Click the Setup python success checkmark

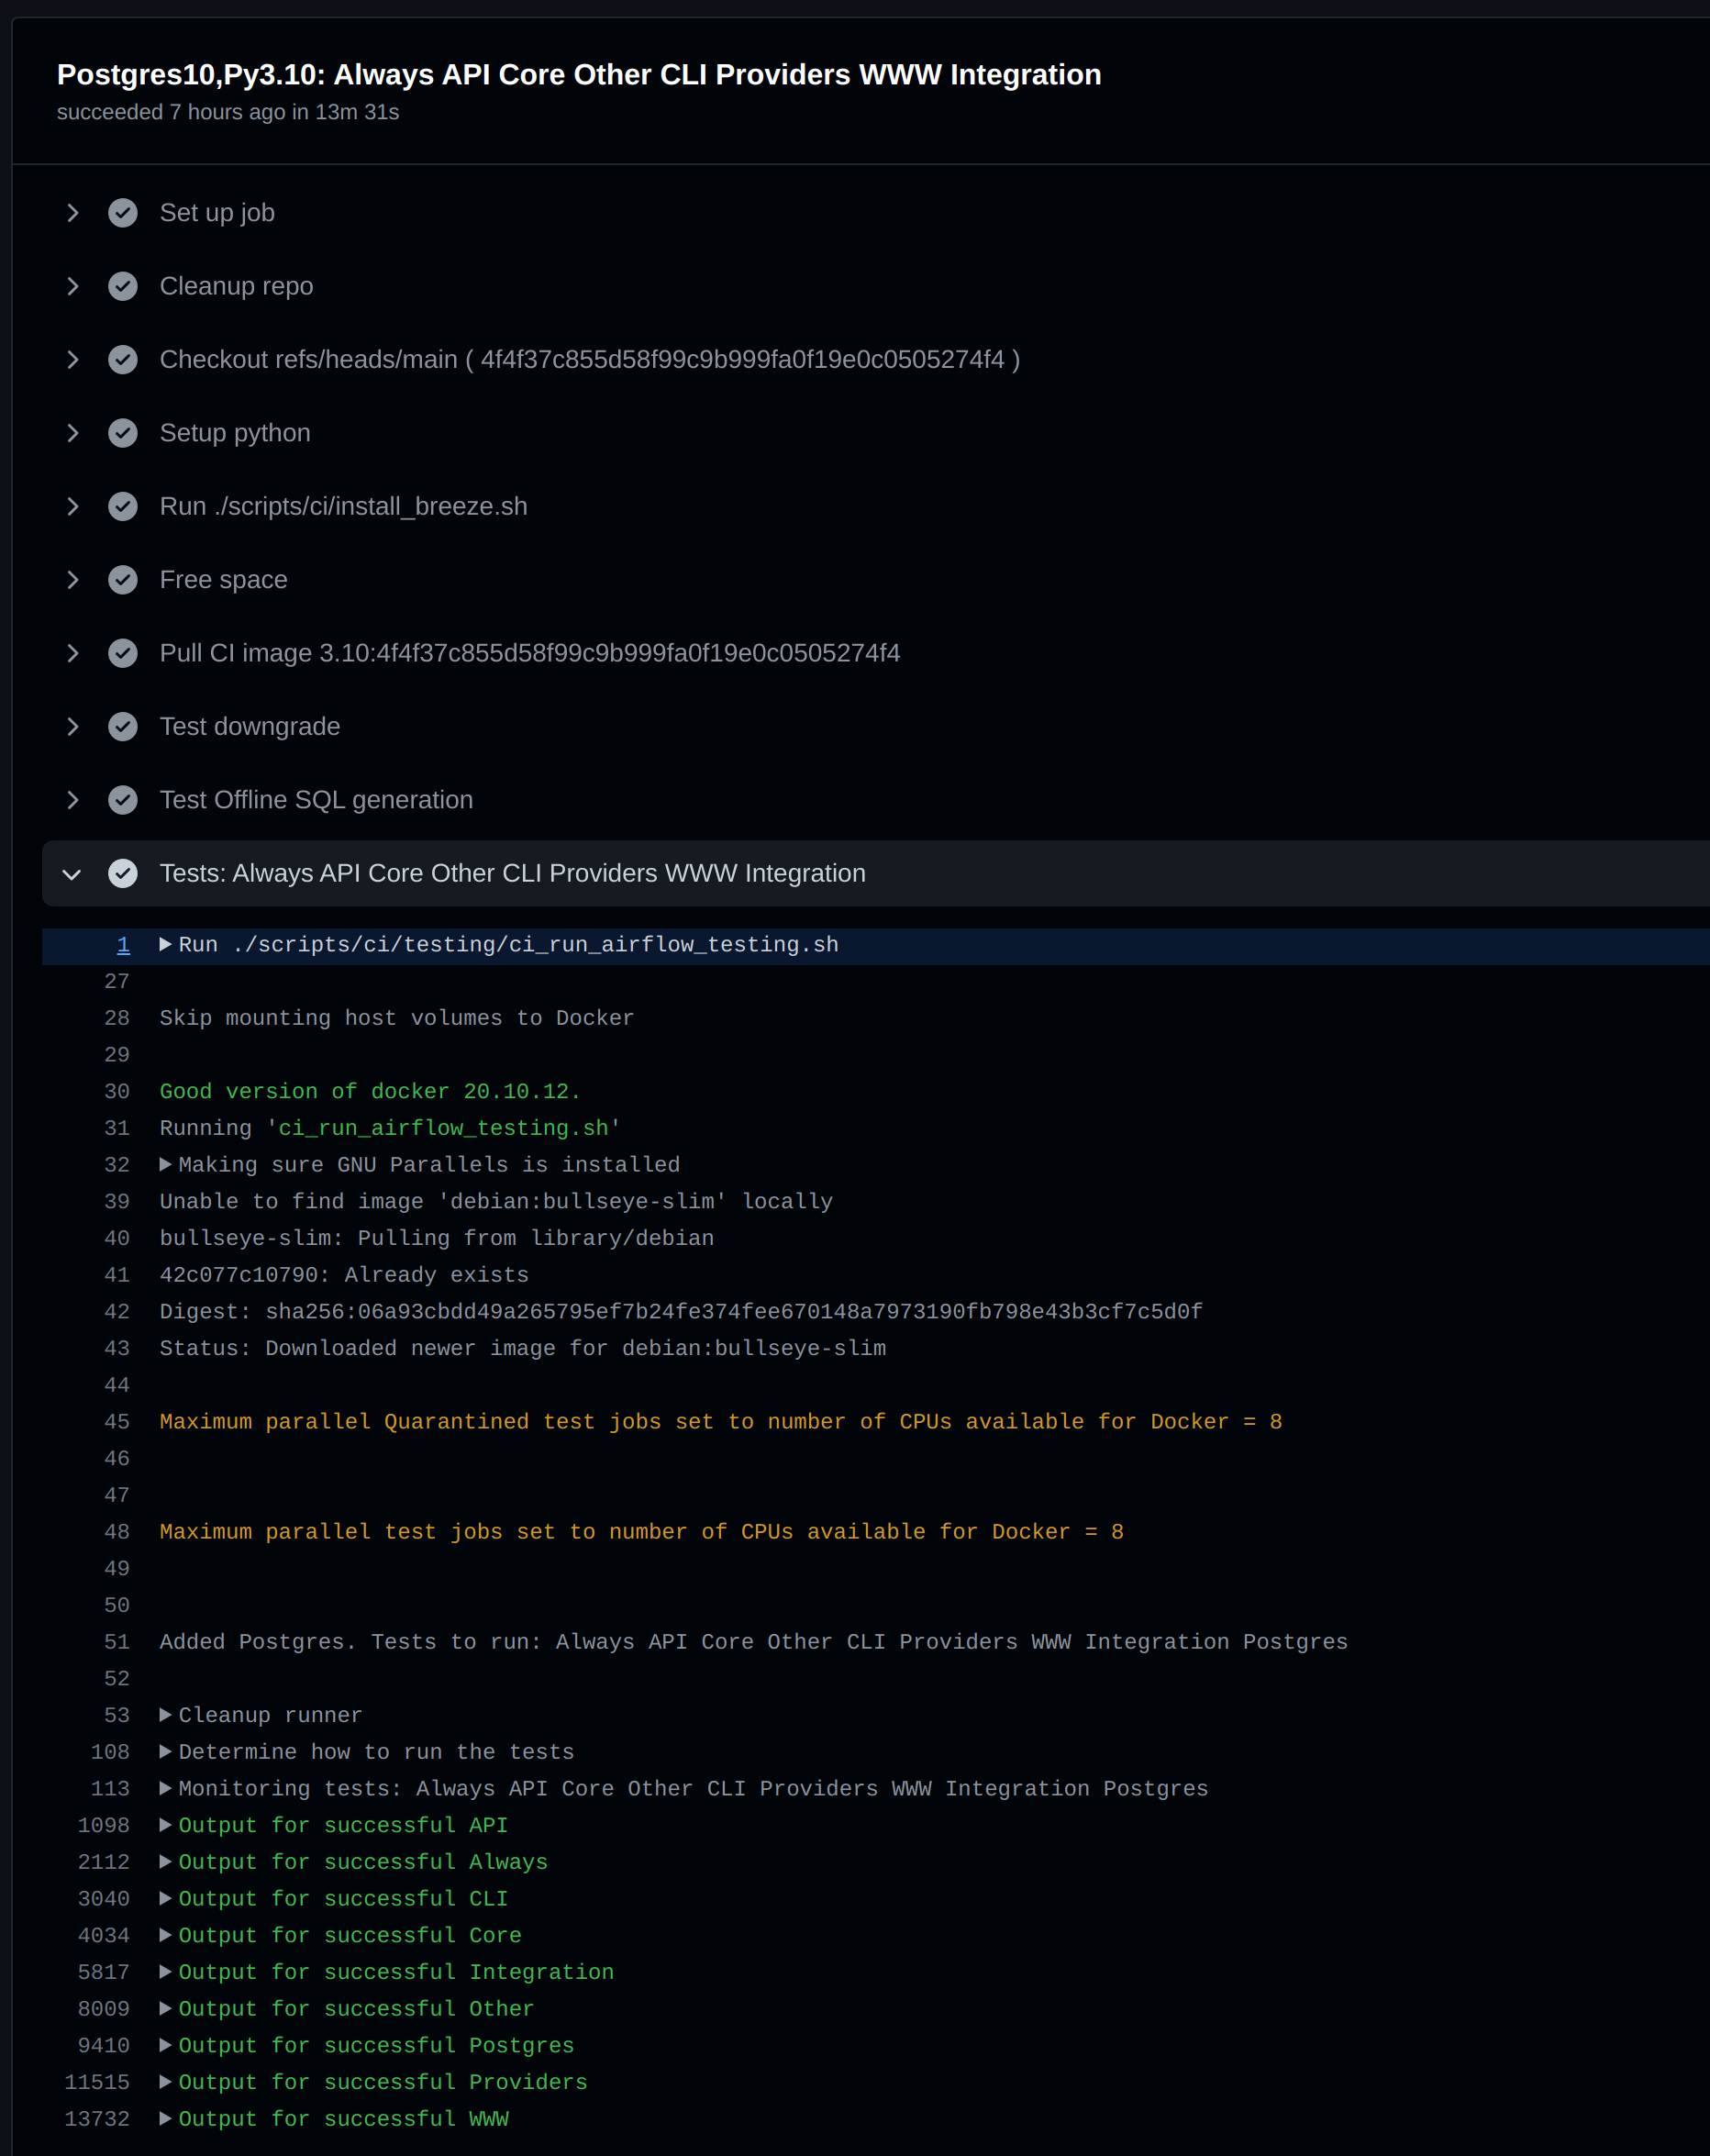coord(123,433)
